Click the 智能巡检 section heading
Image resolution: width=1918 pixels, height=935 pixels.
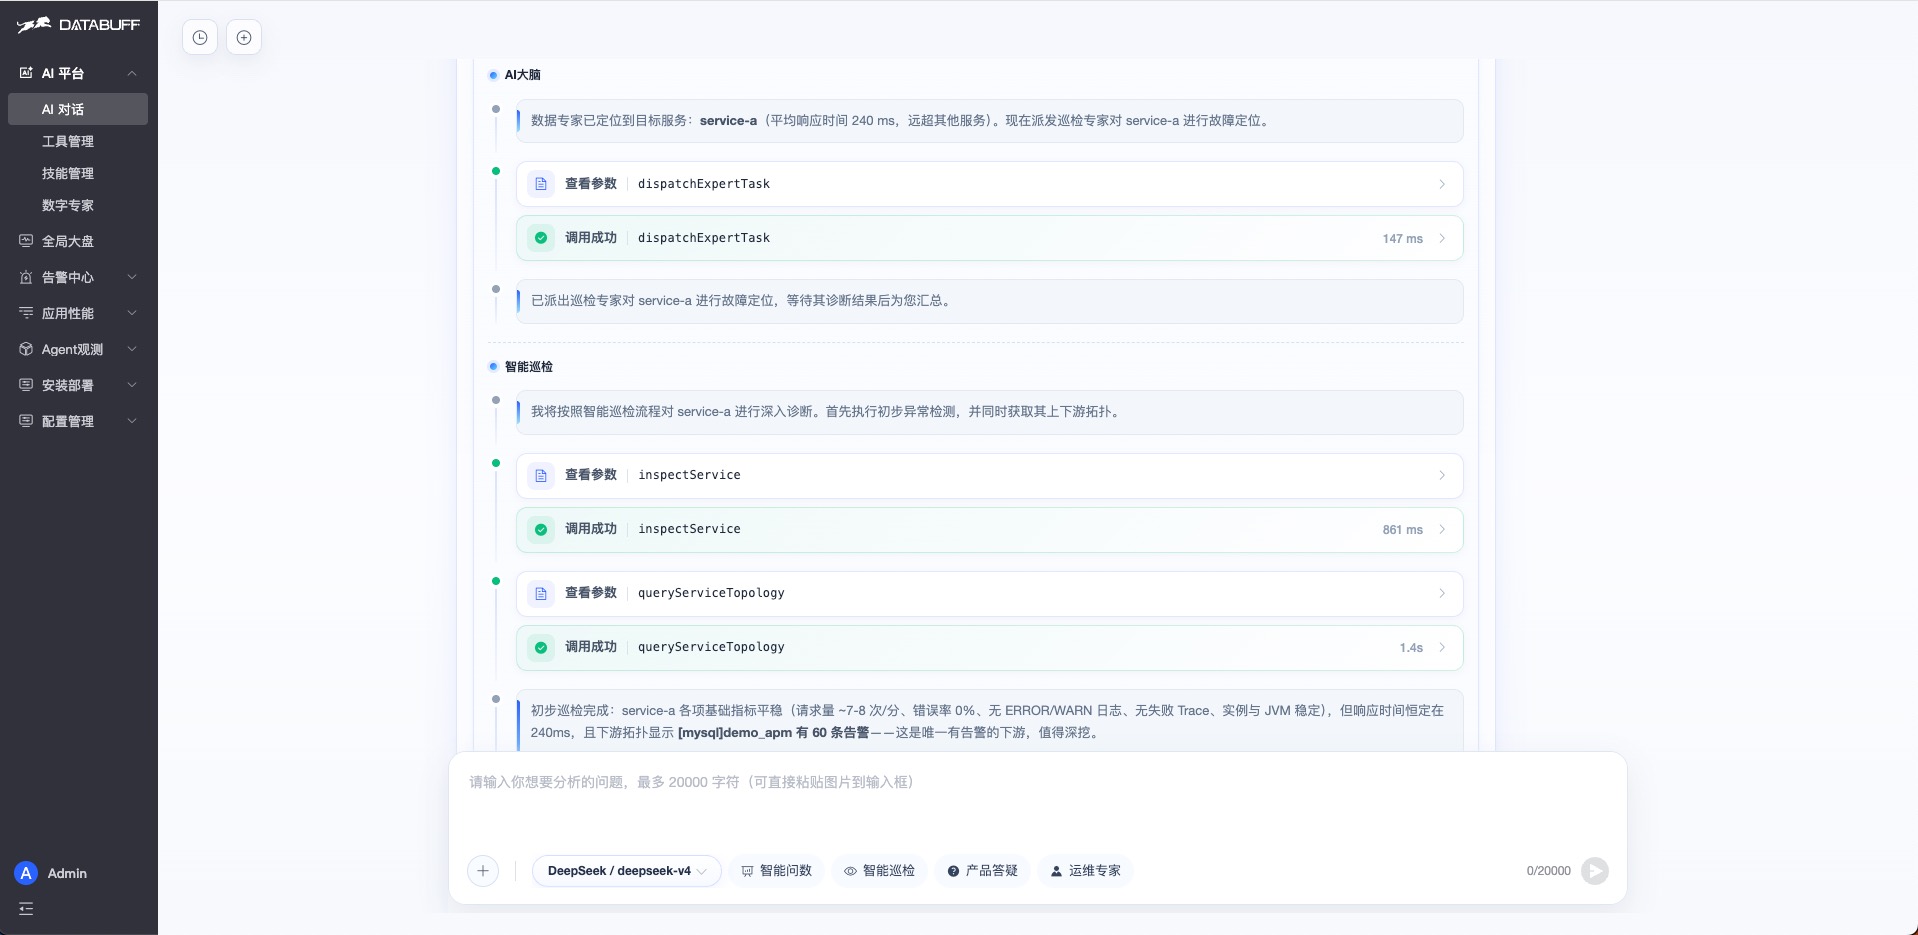click(x=529, y=367)
